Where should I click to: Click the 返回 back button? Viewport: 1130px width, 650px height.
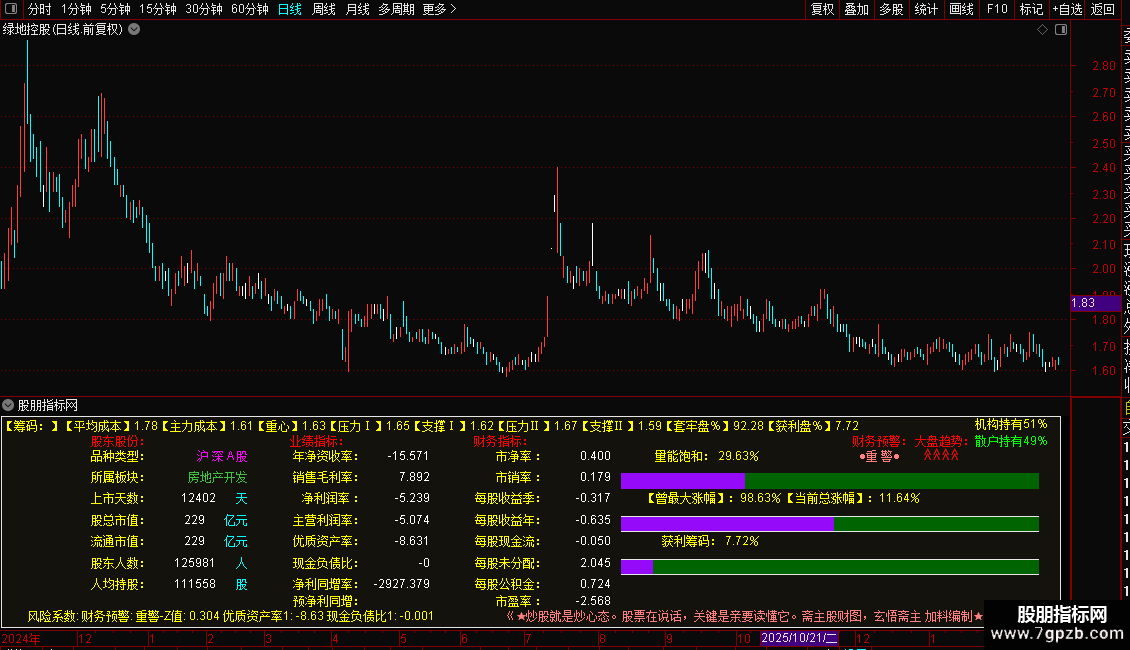point(1103,9)
